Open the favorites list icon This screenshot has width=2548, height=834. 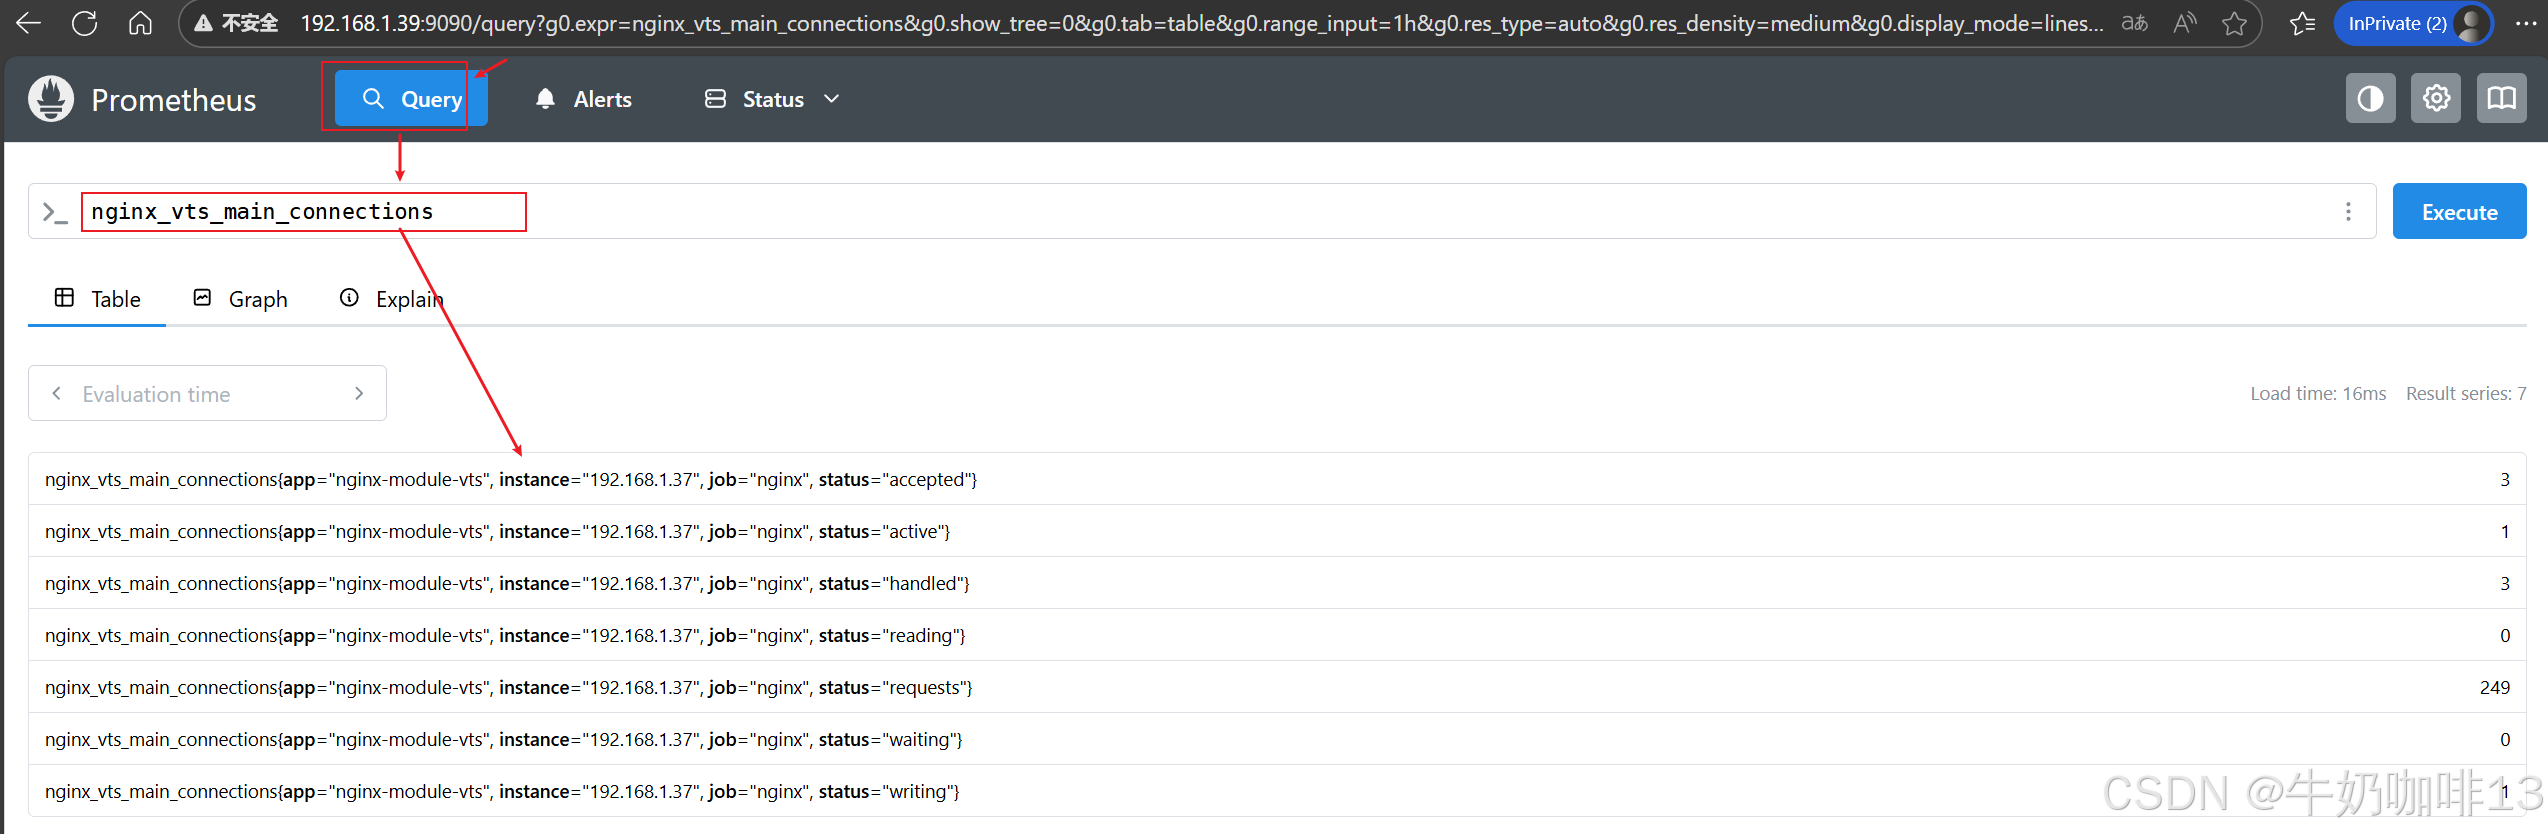point(2302,23)
